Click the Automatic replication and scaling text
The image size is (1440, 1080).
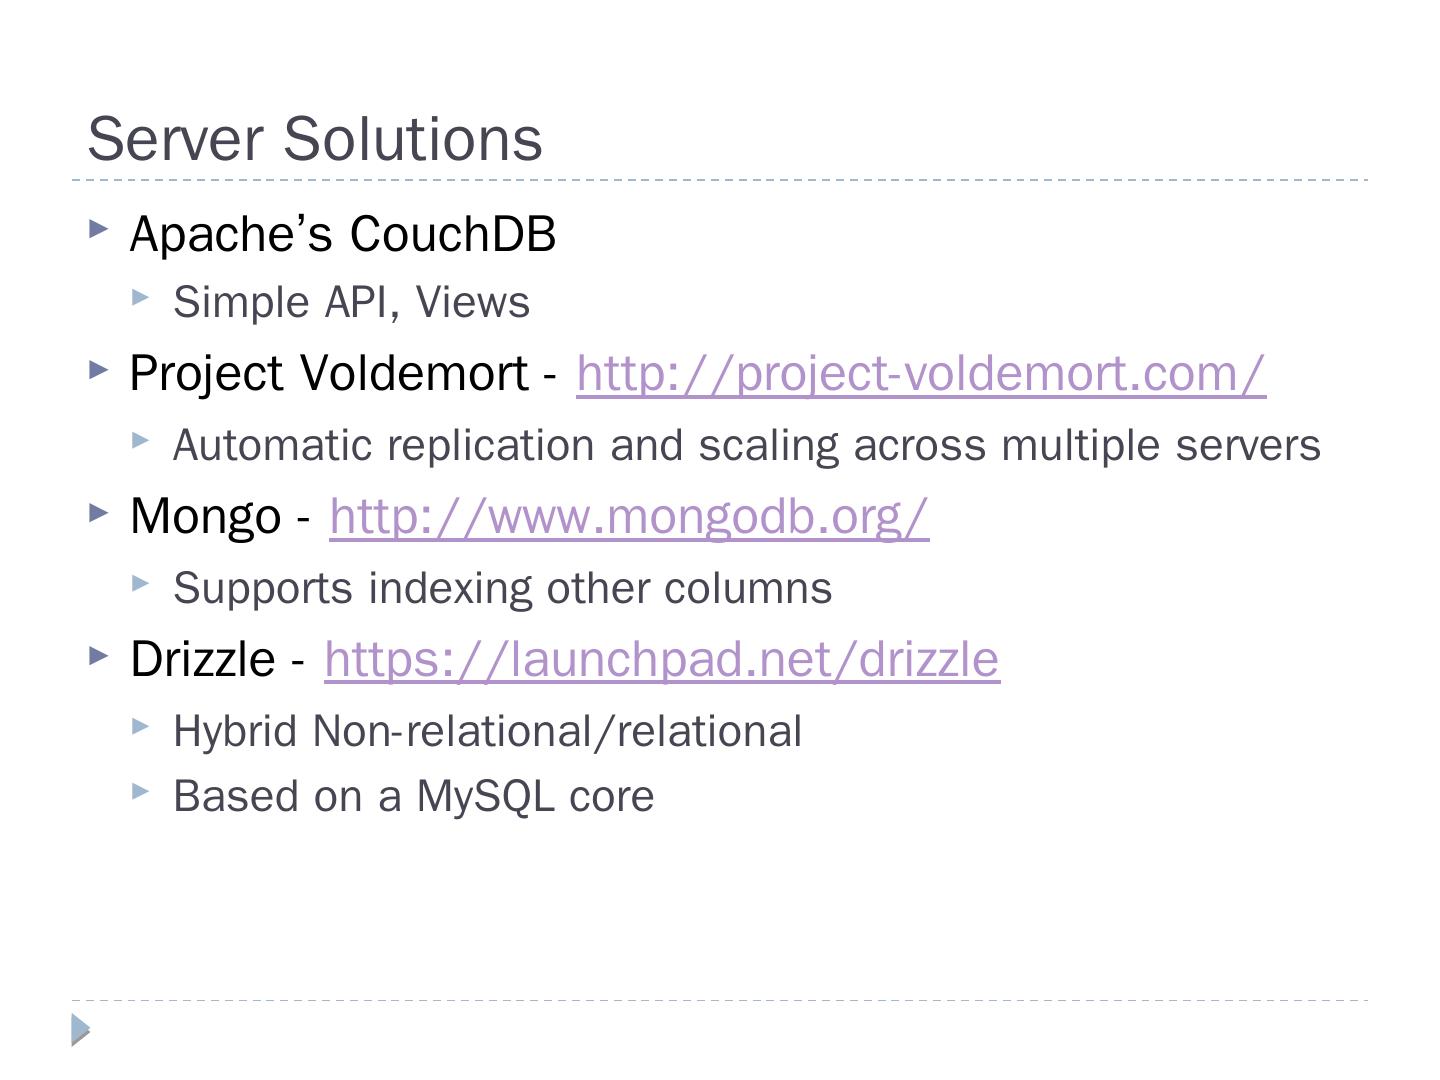pyautogui.click(x=746, y=446)
